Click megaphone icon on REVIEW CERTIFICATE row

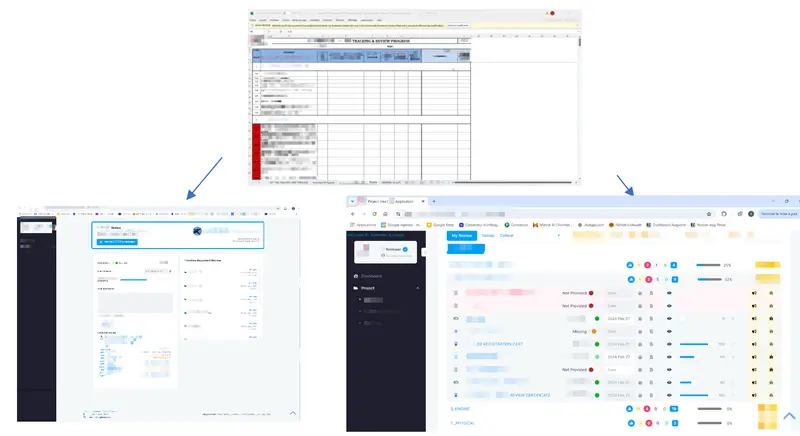click(753, 393)
